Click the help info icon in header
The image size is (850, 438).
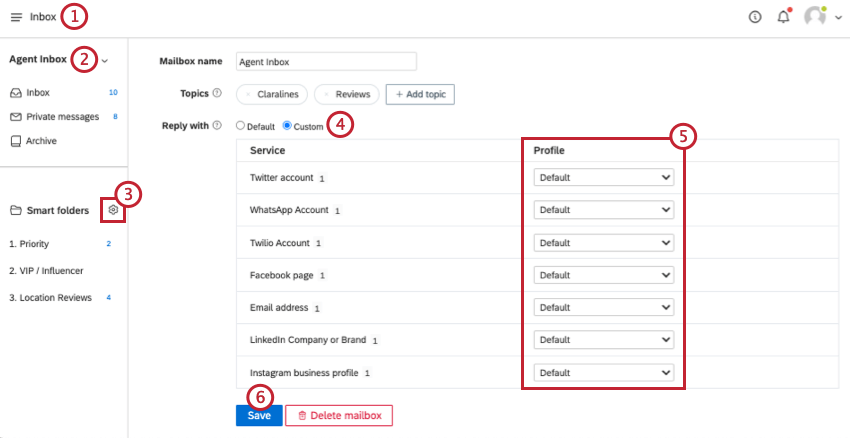755,17
